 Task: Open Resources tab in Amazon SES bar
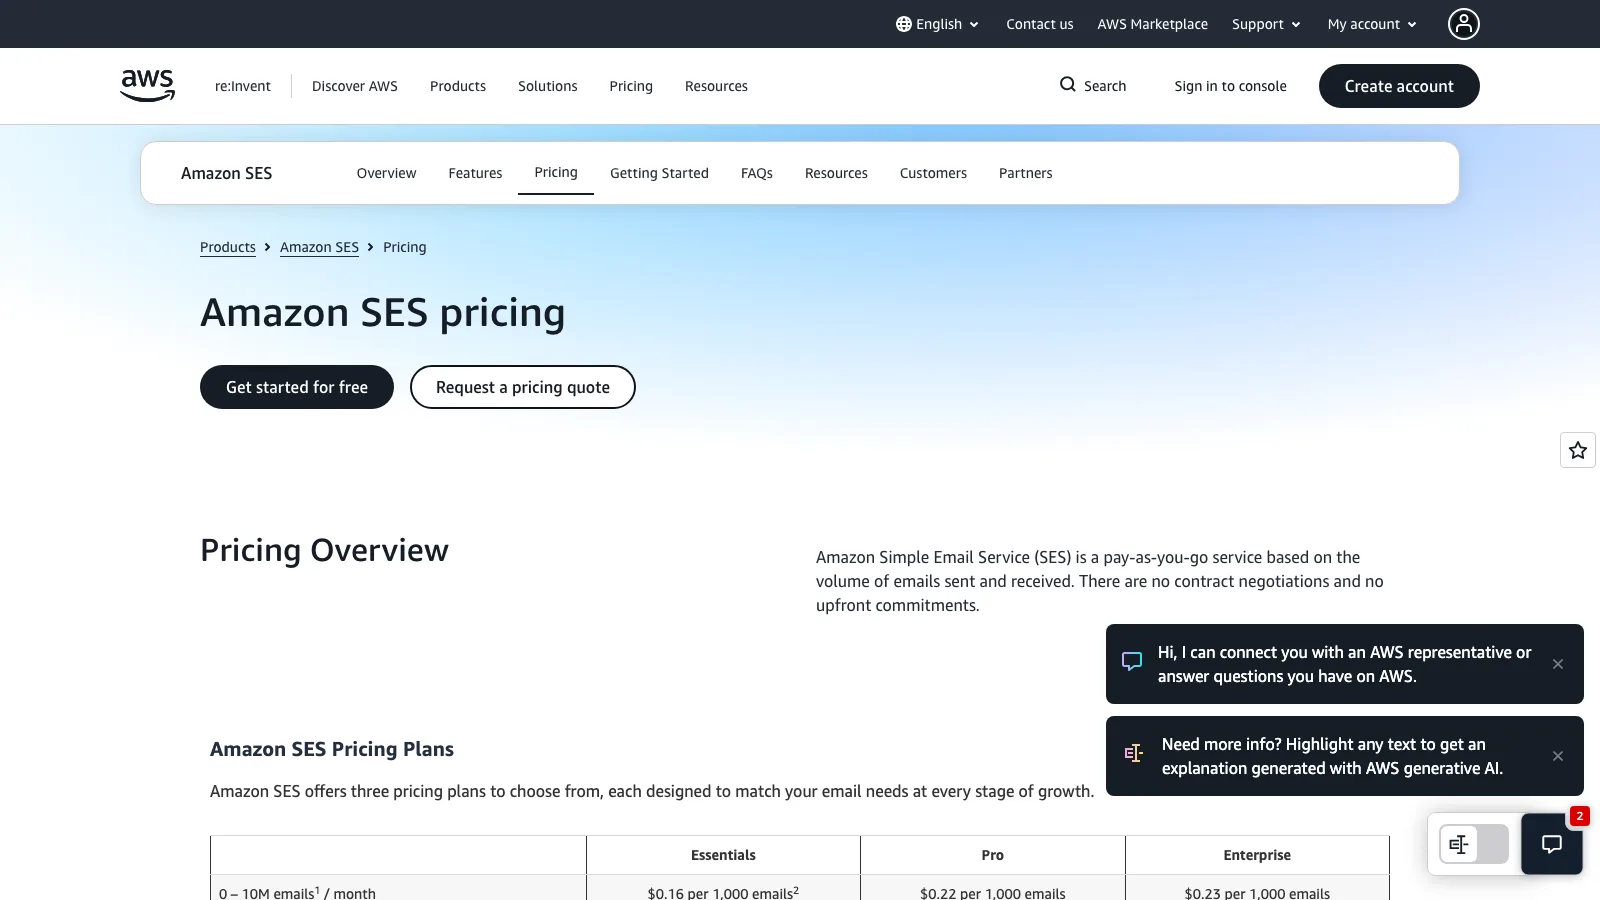click(x=836, y=173)
